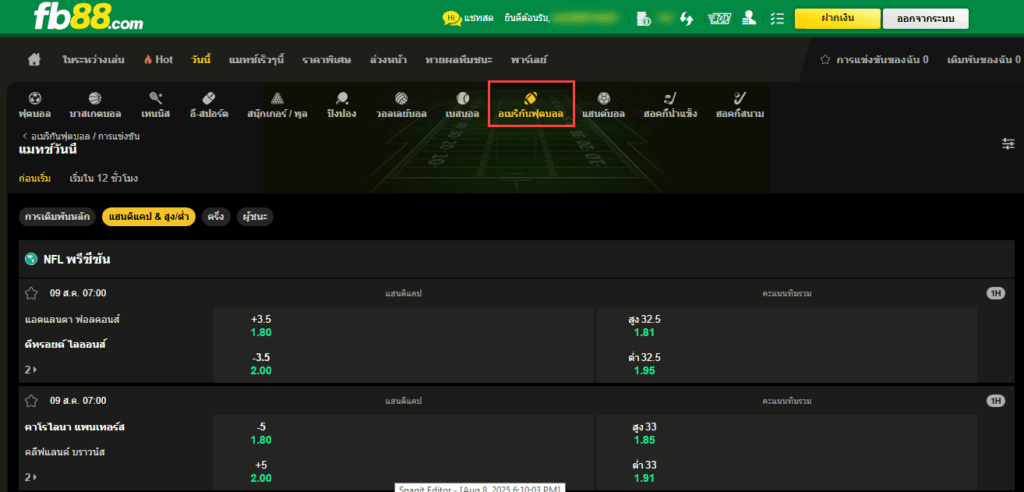Image resolution: width=1024 pixels, height=492 pixels.
Task: Click the fb88.com logo
Action: tap(89, 17)
